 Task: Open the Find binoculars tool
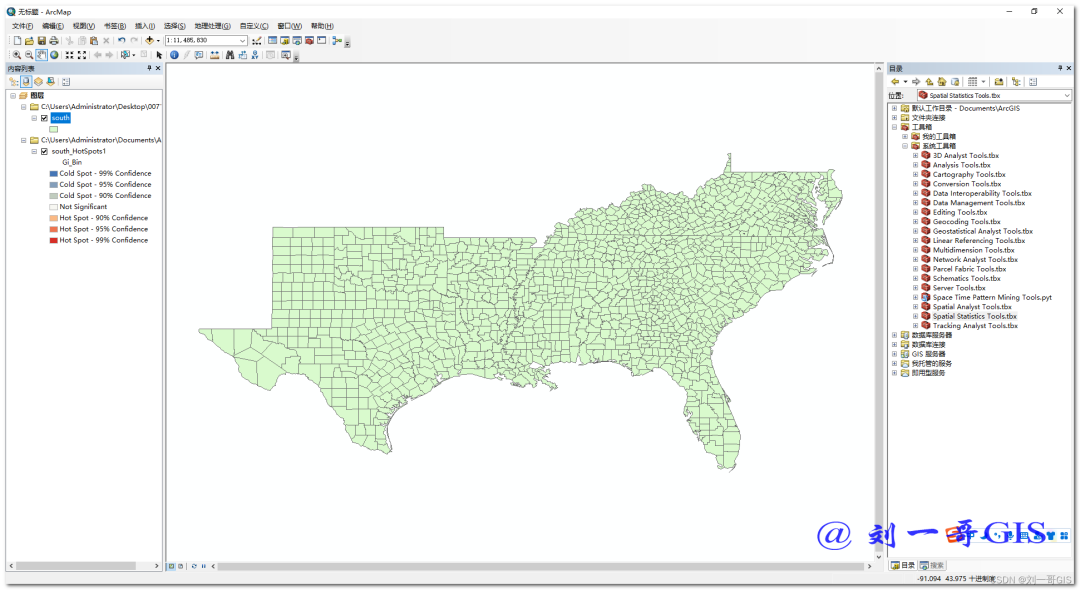pyautogui.click(x=230, y=55)
